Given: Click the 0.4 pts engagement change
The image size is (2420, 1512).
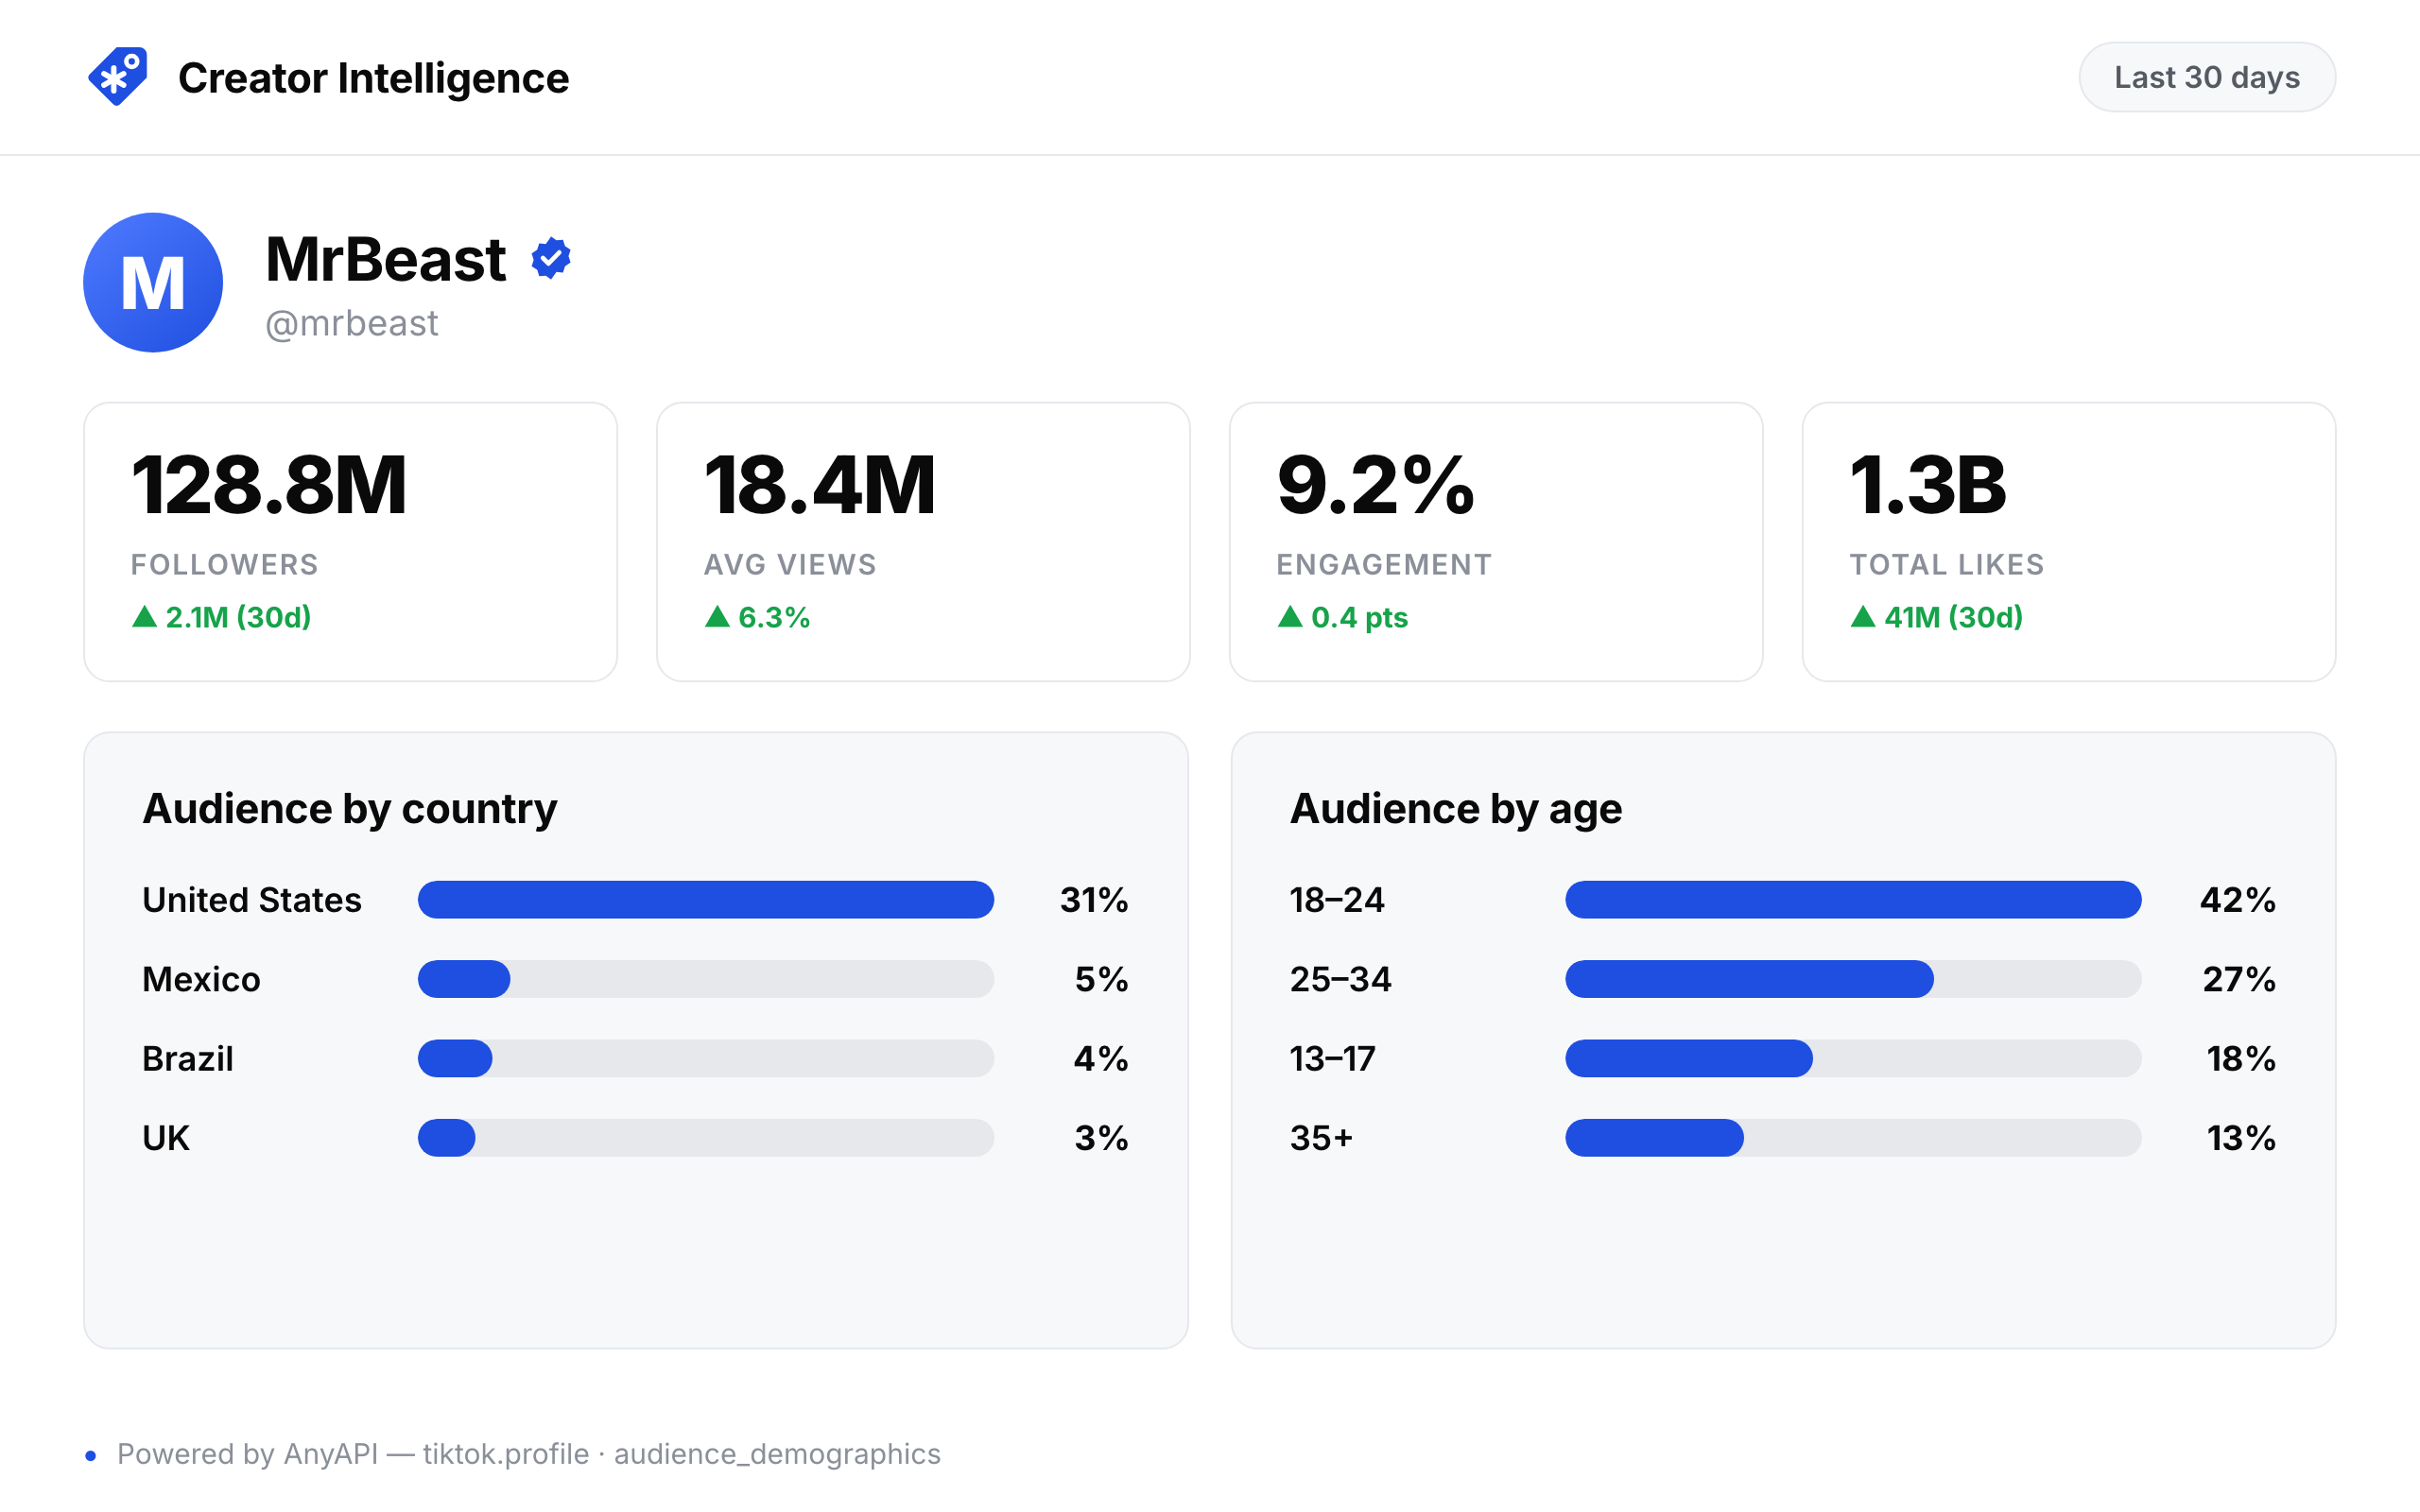Looking at the screenshot, I should pyautogui.click(x=1359, y=617).
